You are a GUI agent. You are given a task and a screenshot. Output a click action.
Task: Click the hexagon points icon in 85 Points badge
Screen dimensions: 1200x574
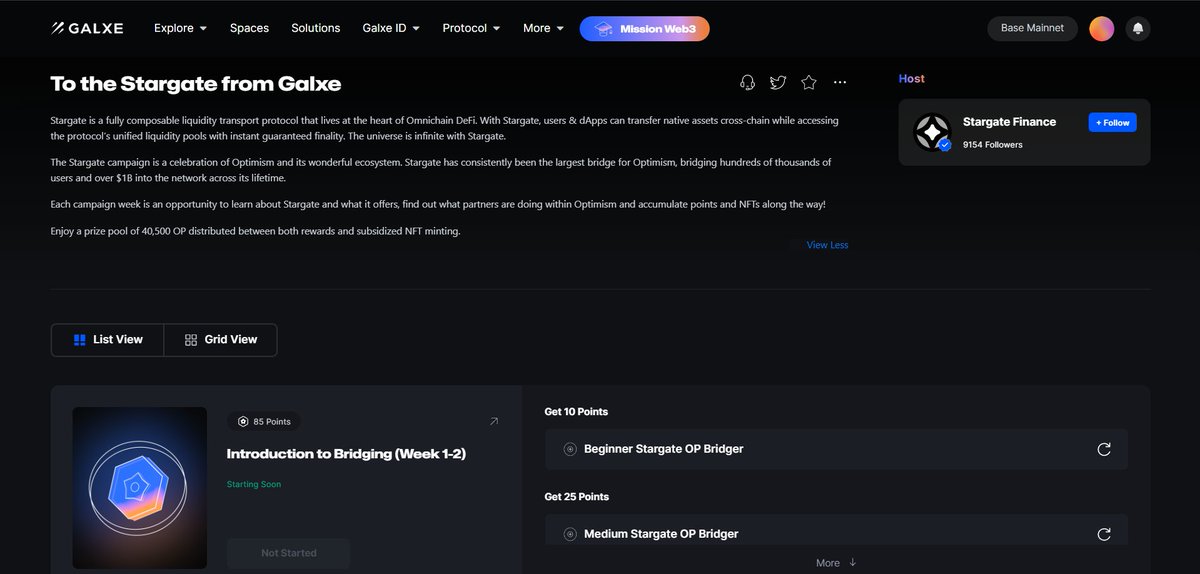pos(243,422)
